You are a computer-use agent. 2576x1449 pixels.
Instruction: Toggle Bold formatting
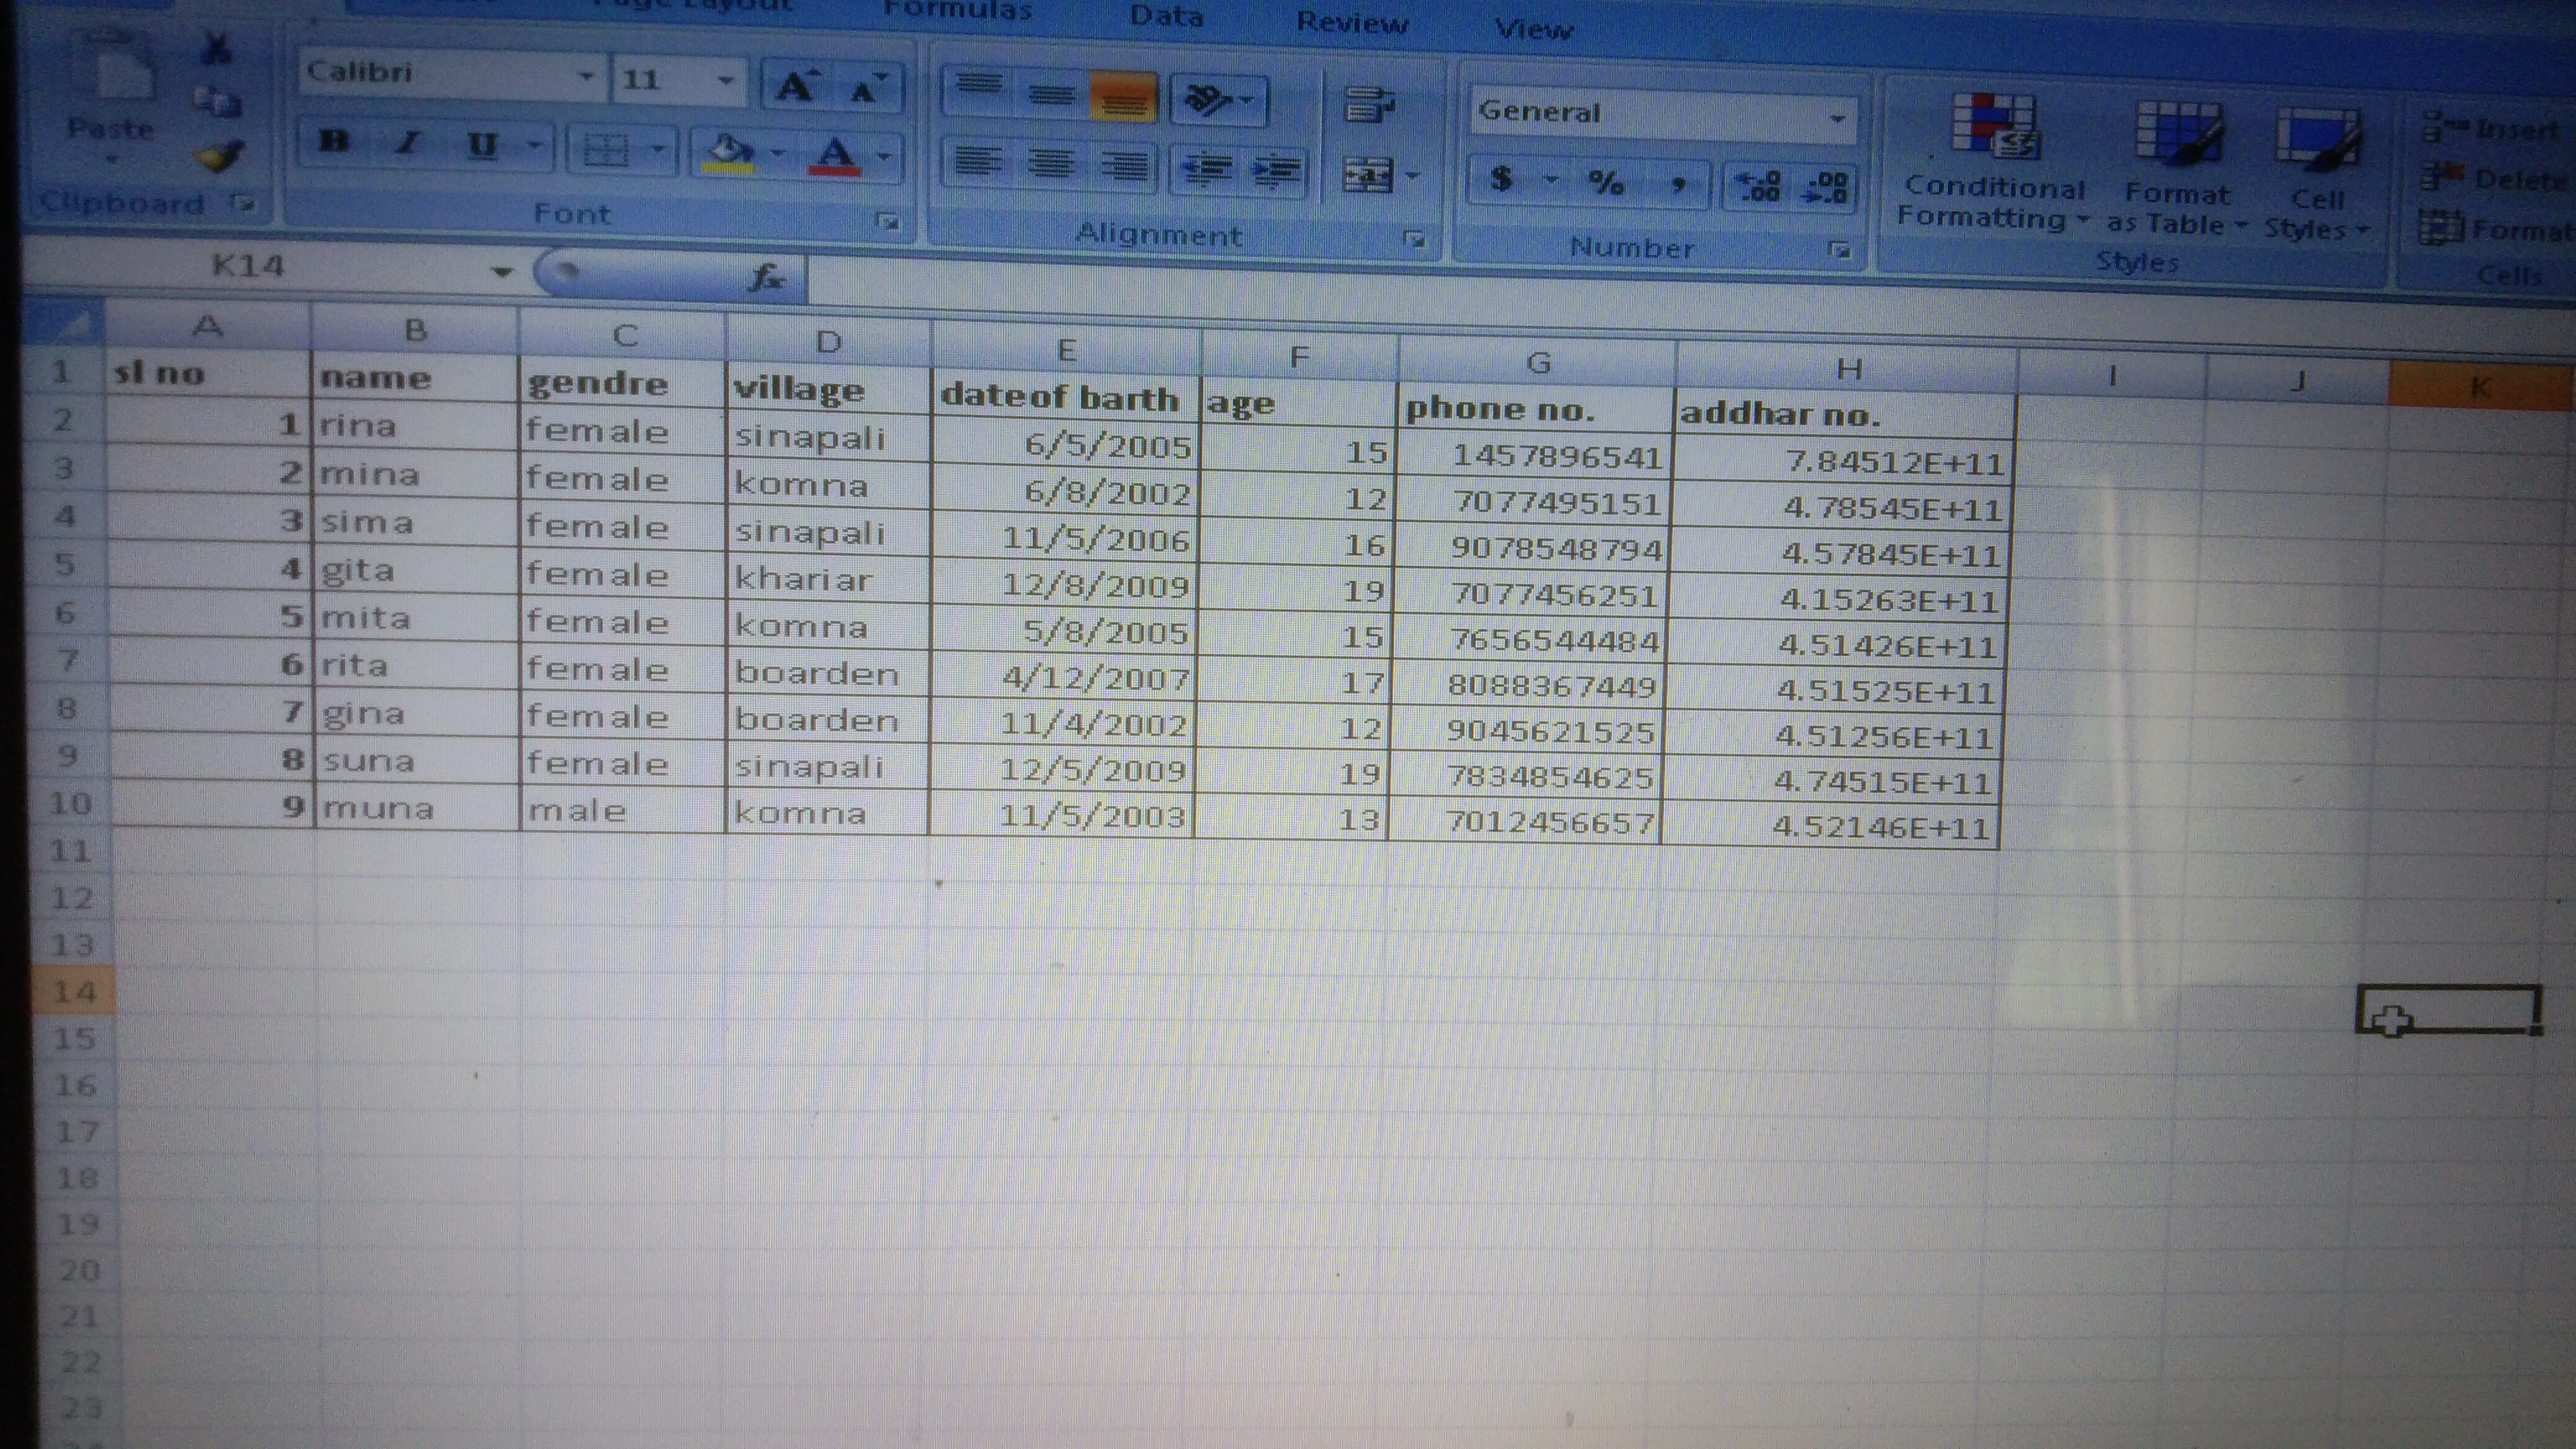click(x=333, y=142)
